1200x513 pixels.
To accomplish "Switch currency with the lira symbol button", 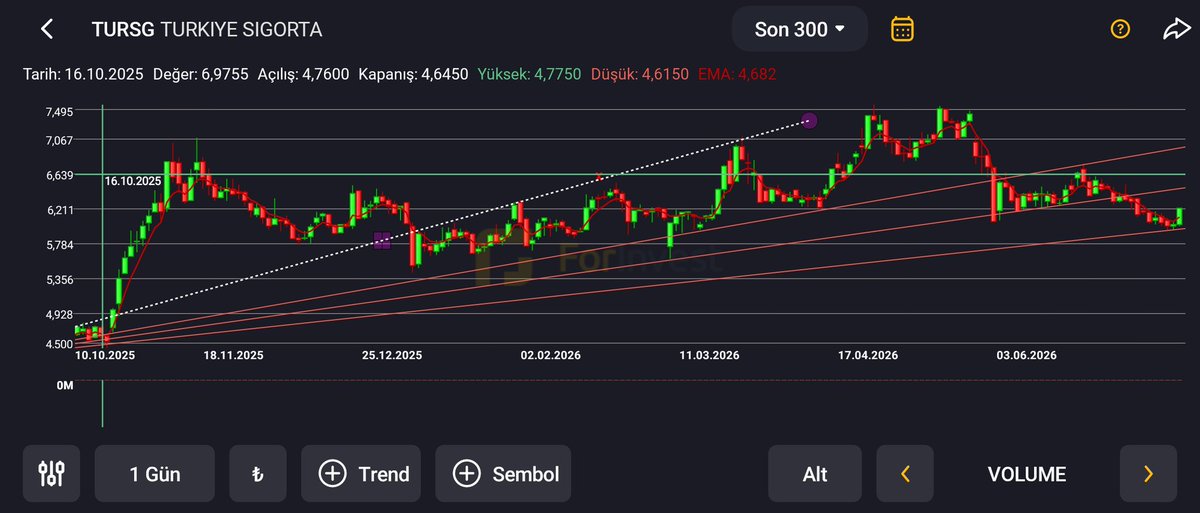I will coord(258,474).
